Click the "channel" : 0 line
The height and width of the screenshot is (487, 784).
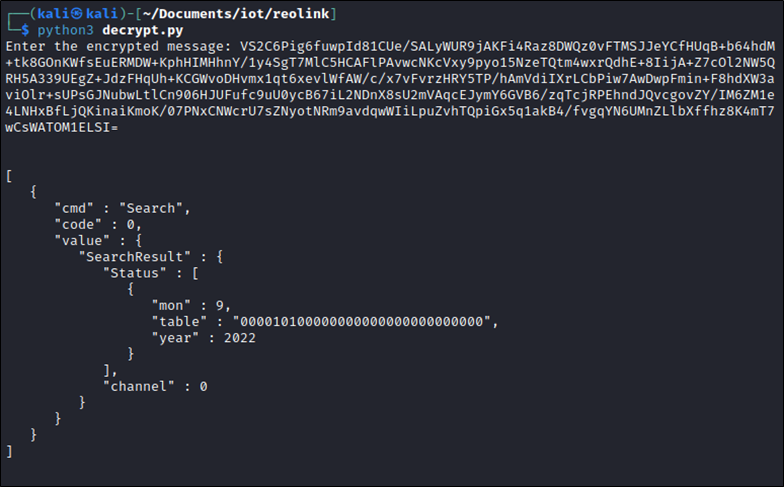(155, 386)
